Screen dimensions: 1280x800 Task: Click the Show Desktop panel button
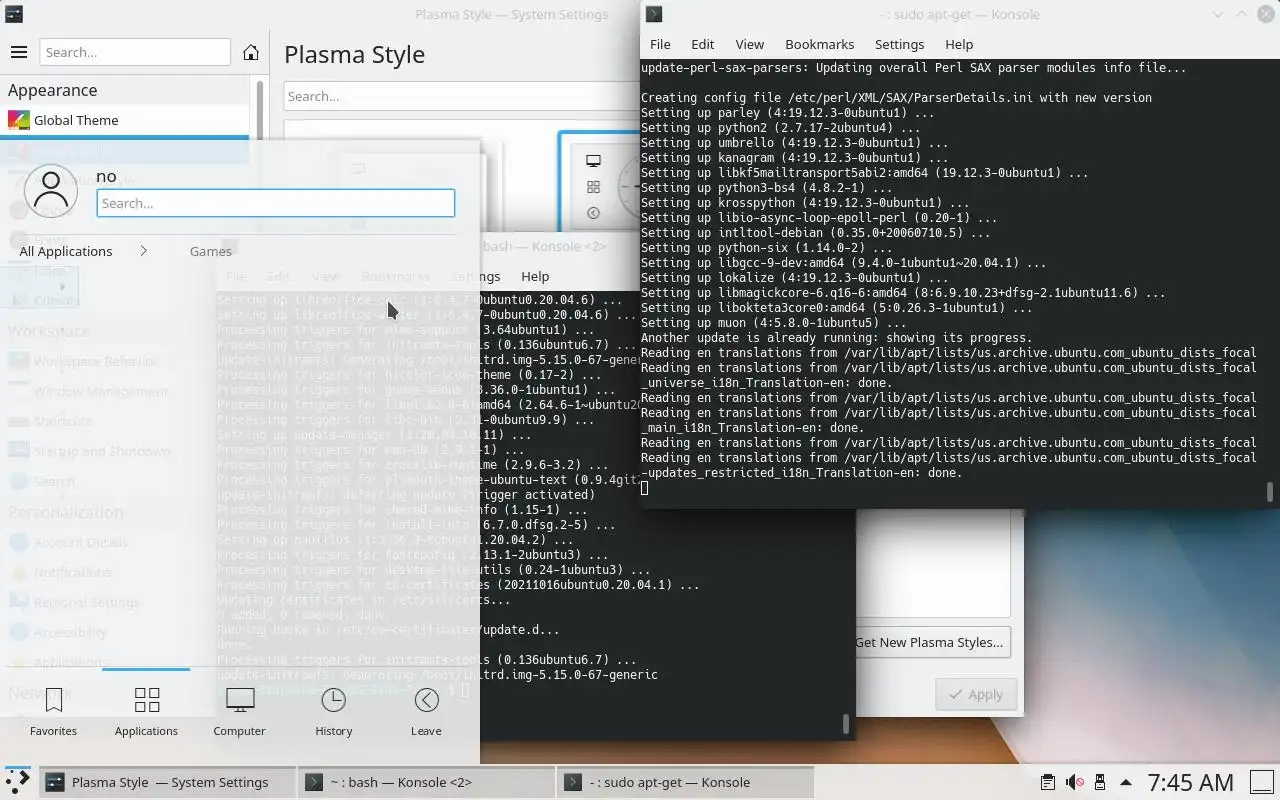1261,782
